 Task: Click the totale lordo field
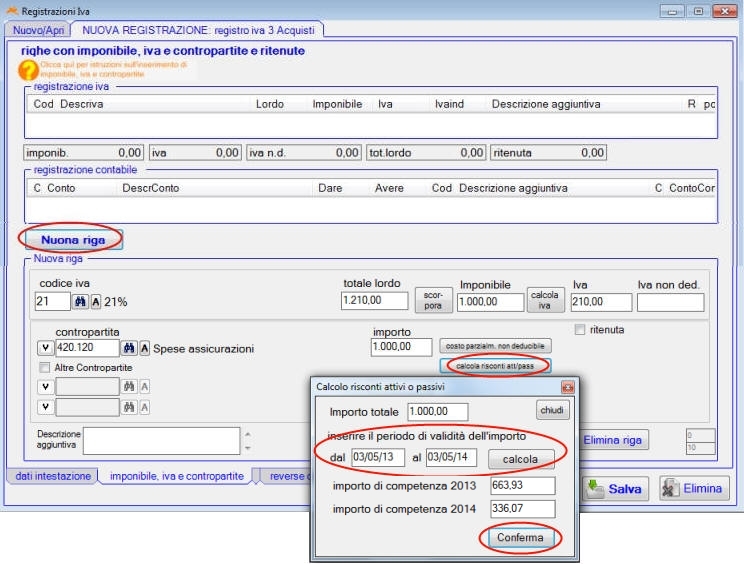click(374, 300)
